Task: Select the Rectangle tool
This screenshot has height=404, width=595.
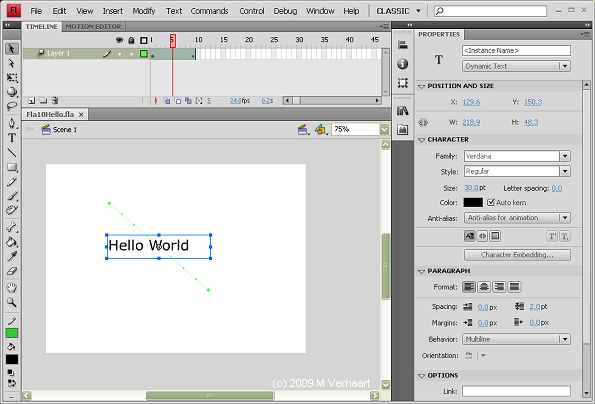Action: (12, 167)
